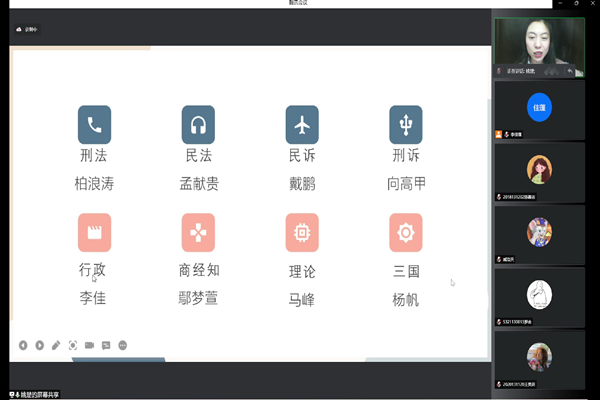Click the headphones icon above 民法
Viewport: 600px width, 400px height.
[x=198, y=125]
